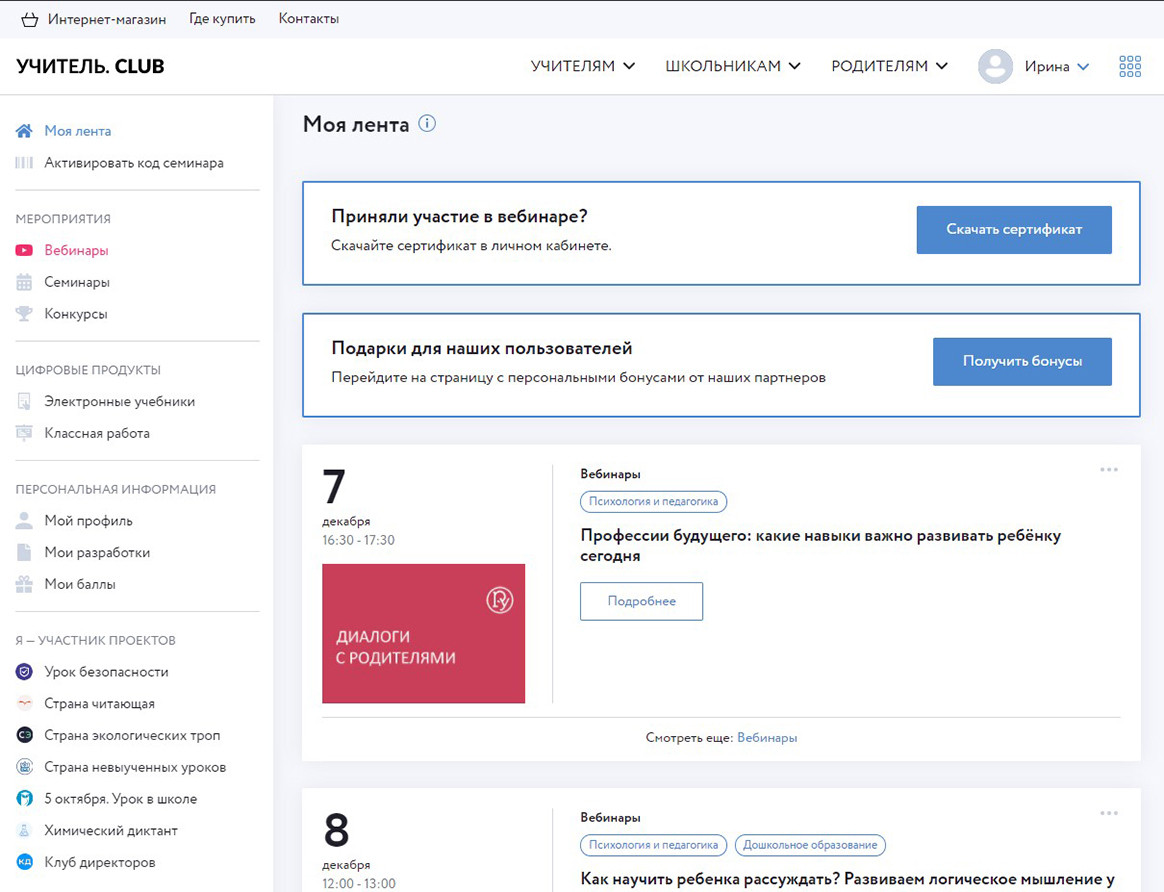Click Психология и педагогика tag on 8 декабря card

click(x=653, y=845)
